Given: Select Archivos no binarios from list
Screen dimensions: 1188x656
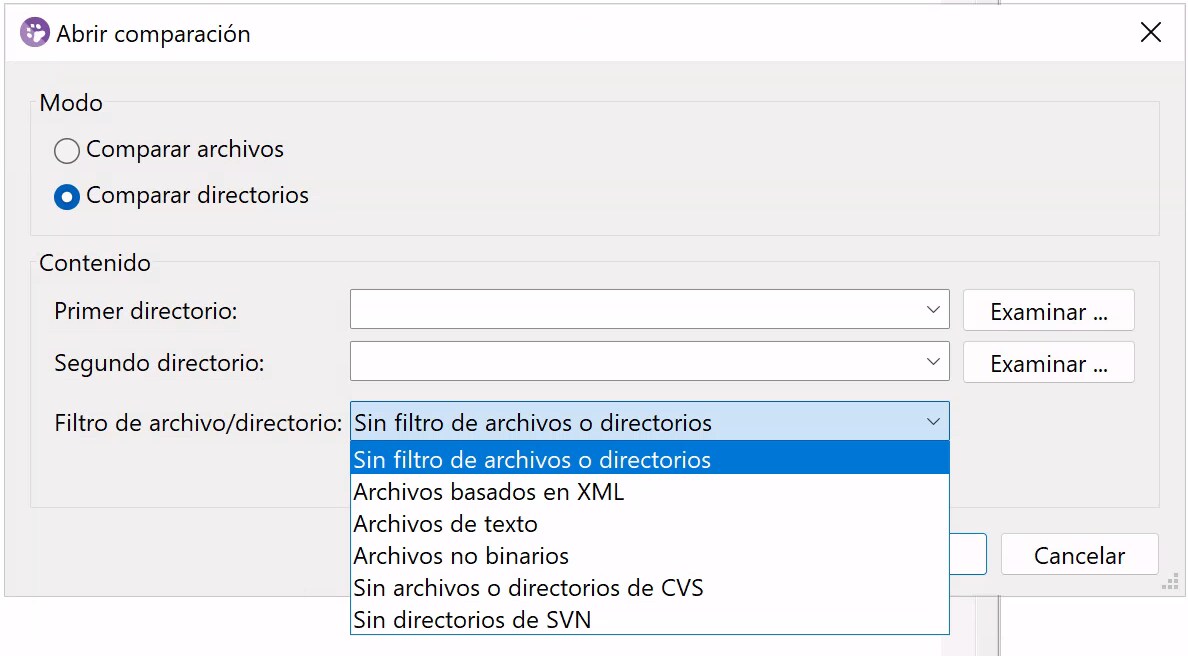Looking at the screenshot, I should (x=461, y=556).
